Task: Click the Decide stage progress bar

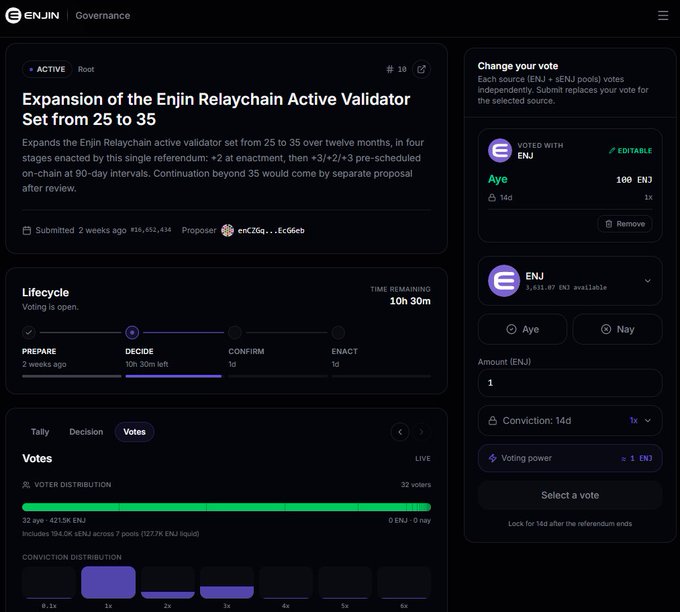Action: (173, 376)
